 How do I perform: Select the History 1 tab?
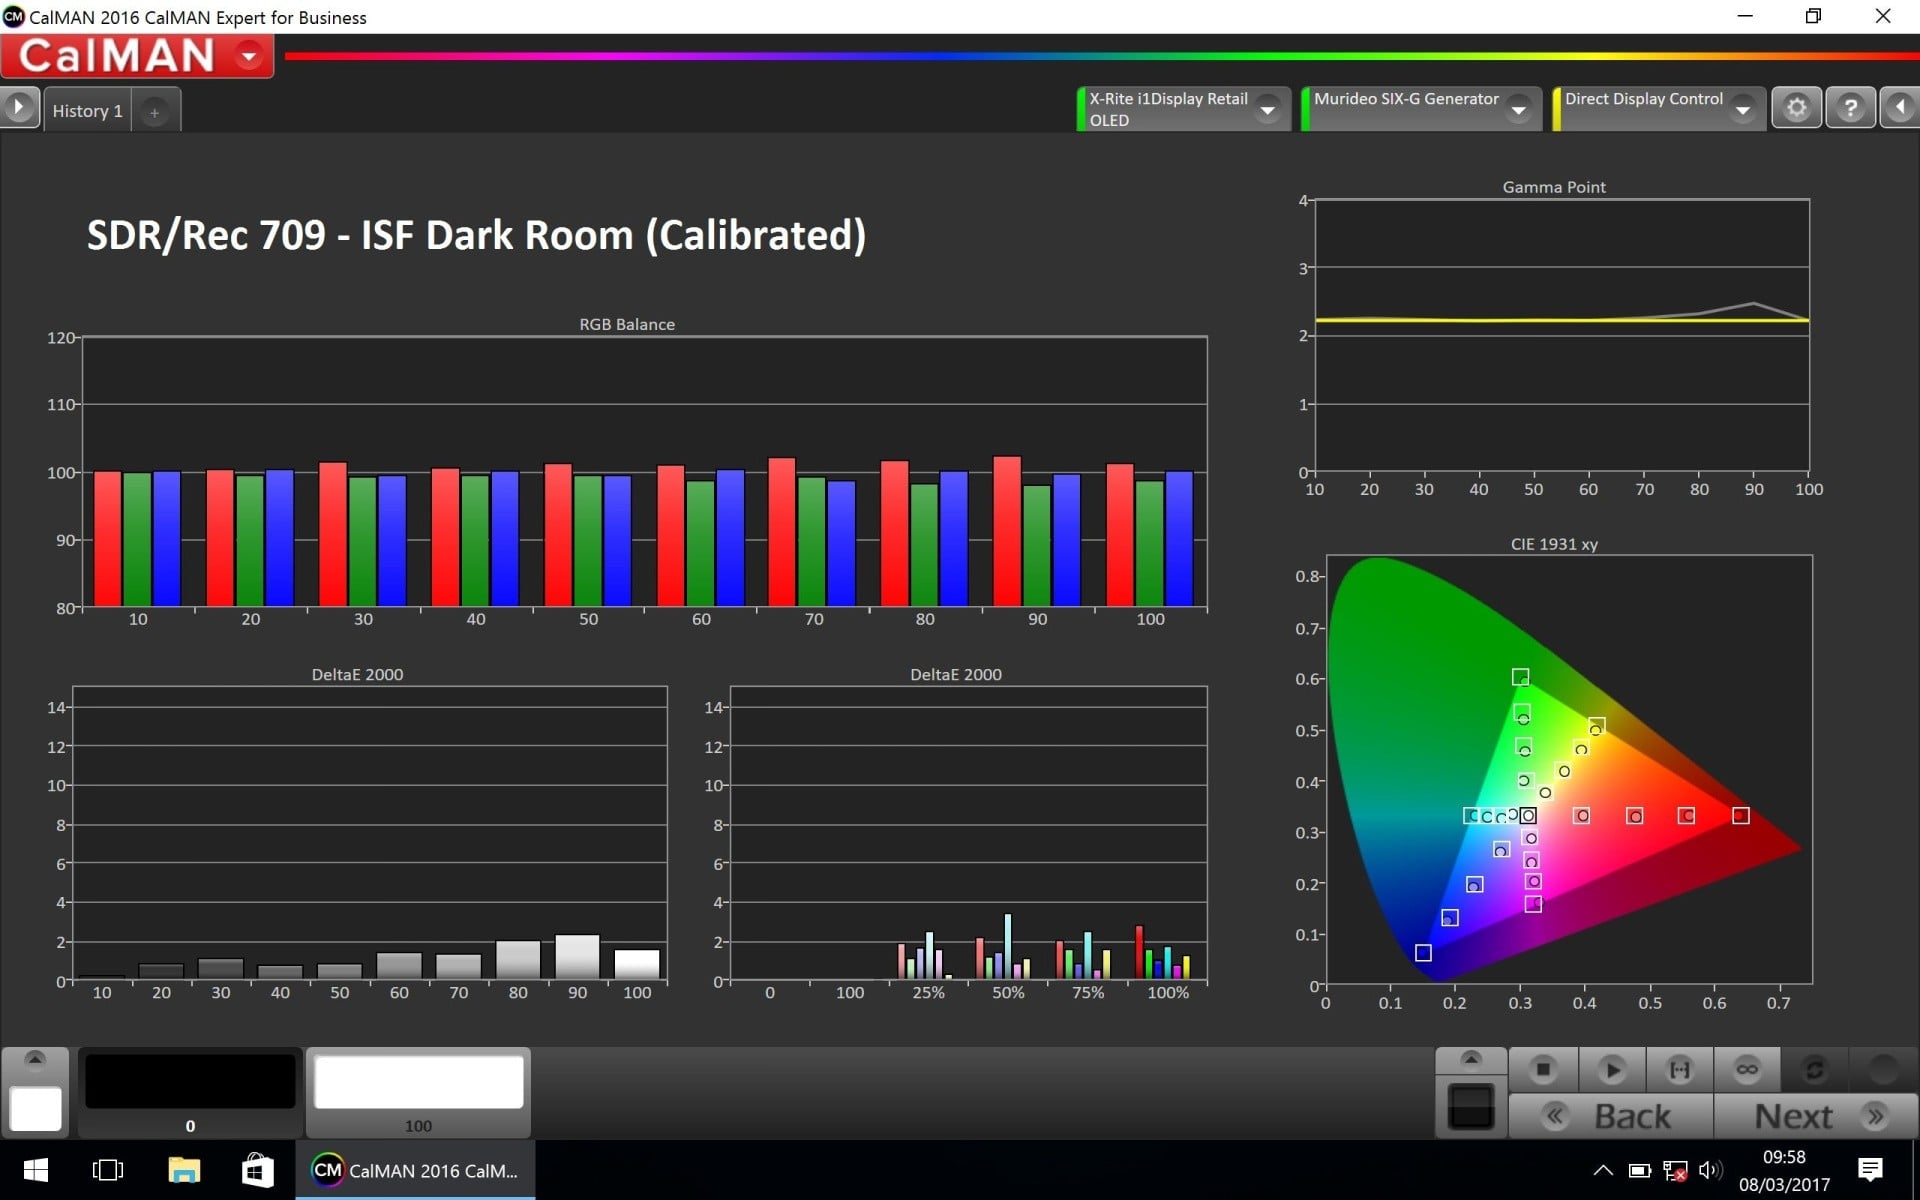(x=87, y=111)
